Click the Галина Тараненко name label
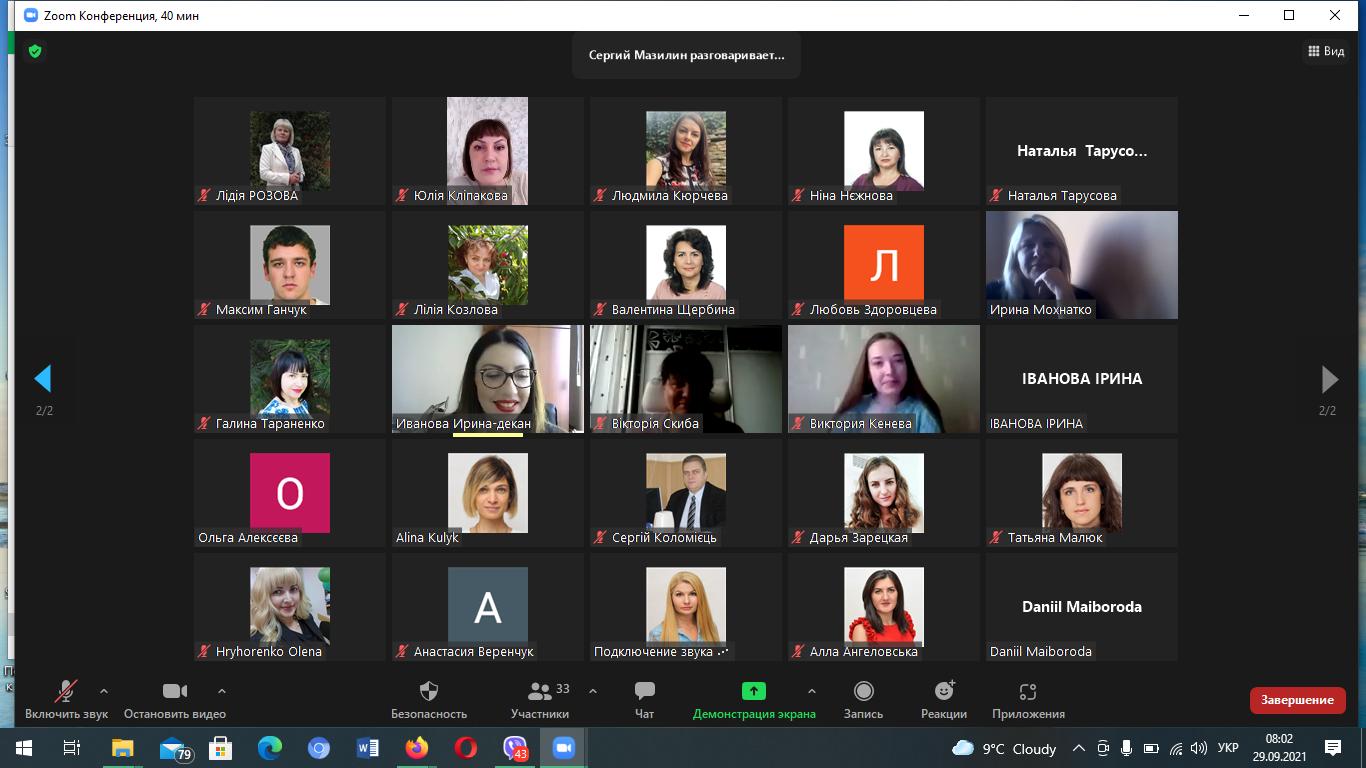The height and width of the screenshot is (768, 1366). pos(270,424)
